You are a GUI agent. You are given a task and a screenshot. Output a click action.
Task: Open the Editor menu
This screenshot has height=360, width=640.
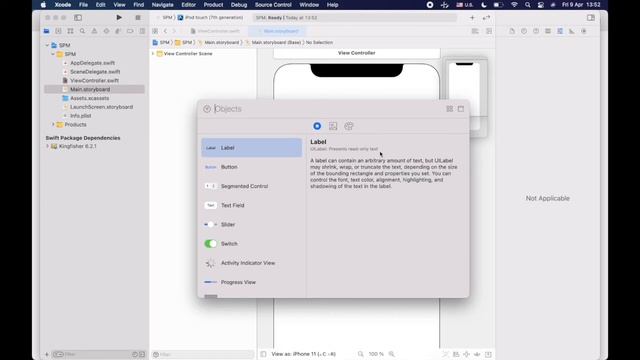(x=189, y=5)
